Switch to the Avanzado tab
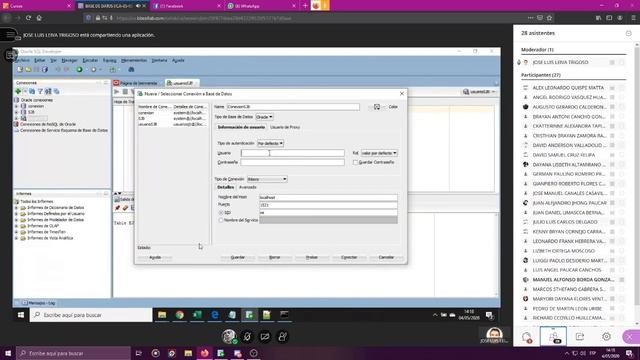Viewport: 640px width, 360px height. (x=247, y=187)
